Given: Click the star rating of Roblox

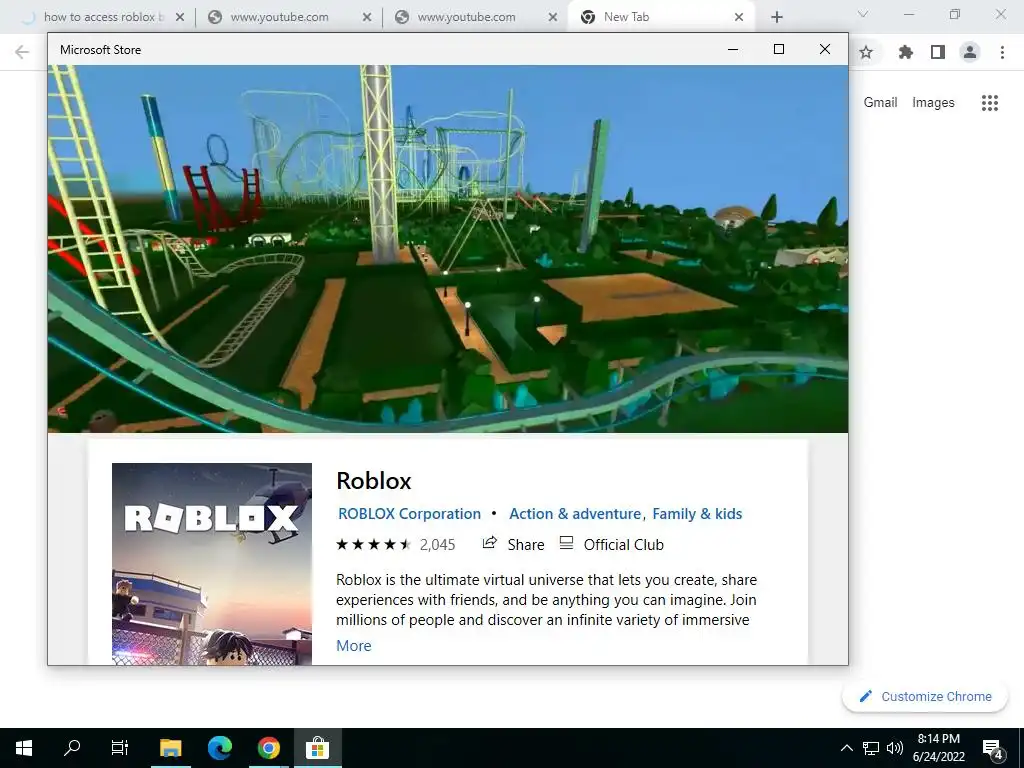Looking at the screenshot, I should tap(374, 544).
